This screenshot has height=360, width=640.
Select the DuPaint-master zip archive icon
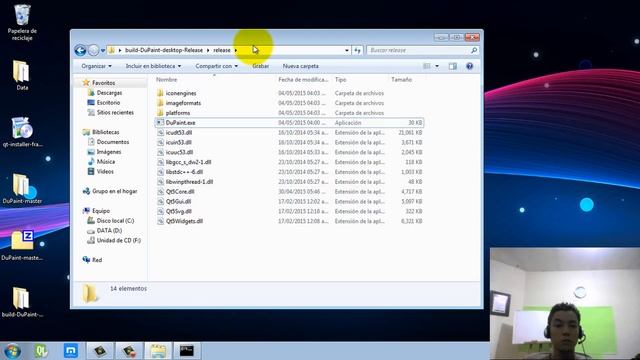pos(22,246)
